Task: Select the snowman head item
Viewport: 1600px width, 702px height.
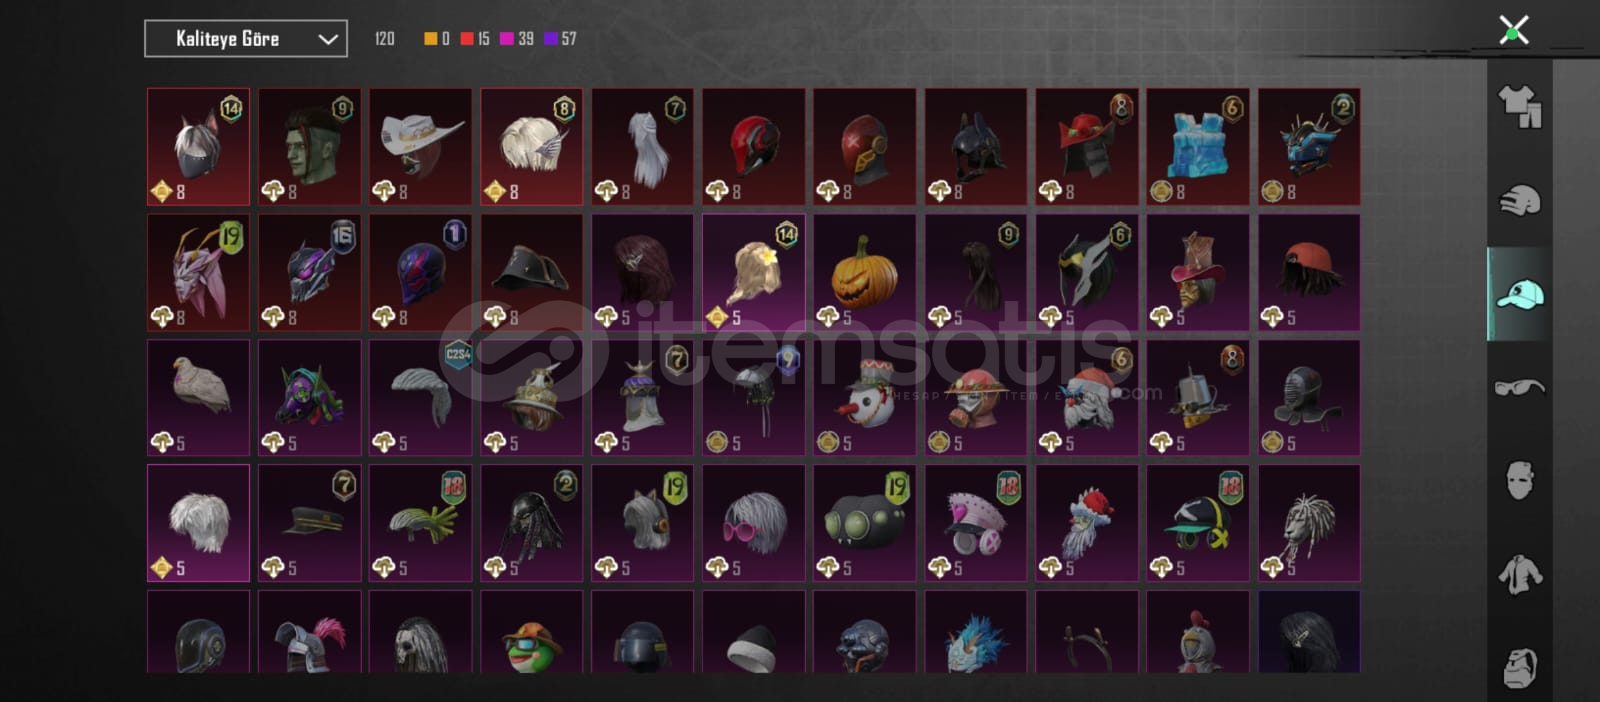Action: 865,398
